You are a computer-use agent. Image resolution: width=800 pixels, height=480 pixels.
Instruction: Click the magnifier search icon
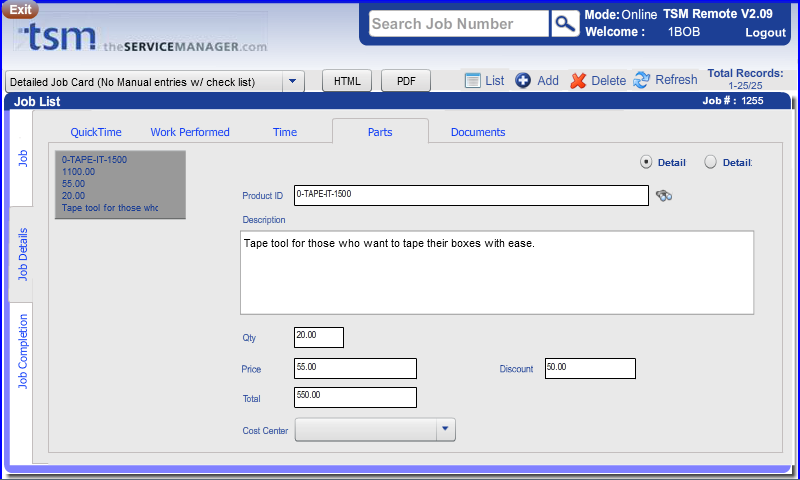point(565,23)
